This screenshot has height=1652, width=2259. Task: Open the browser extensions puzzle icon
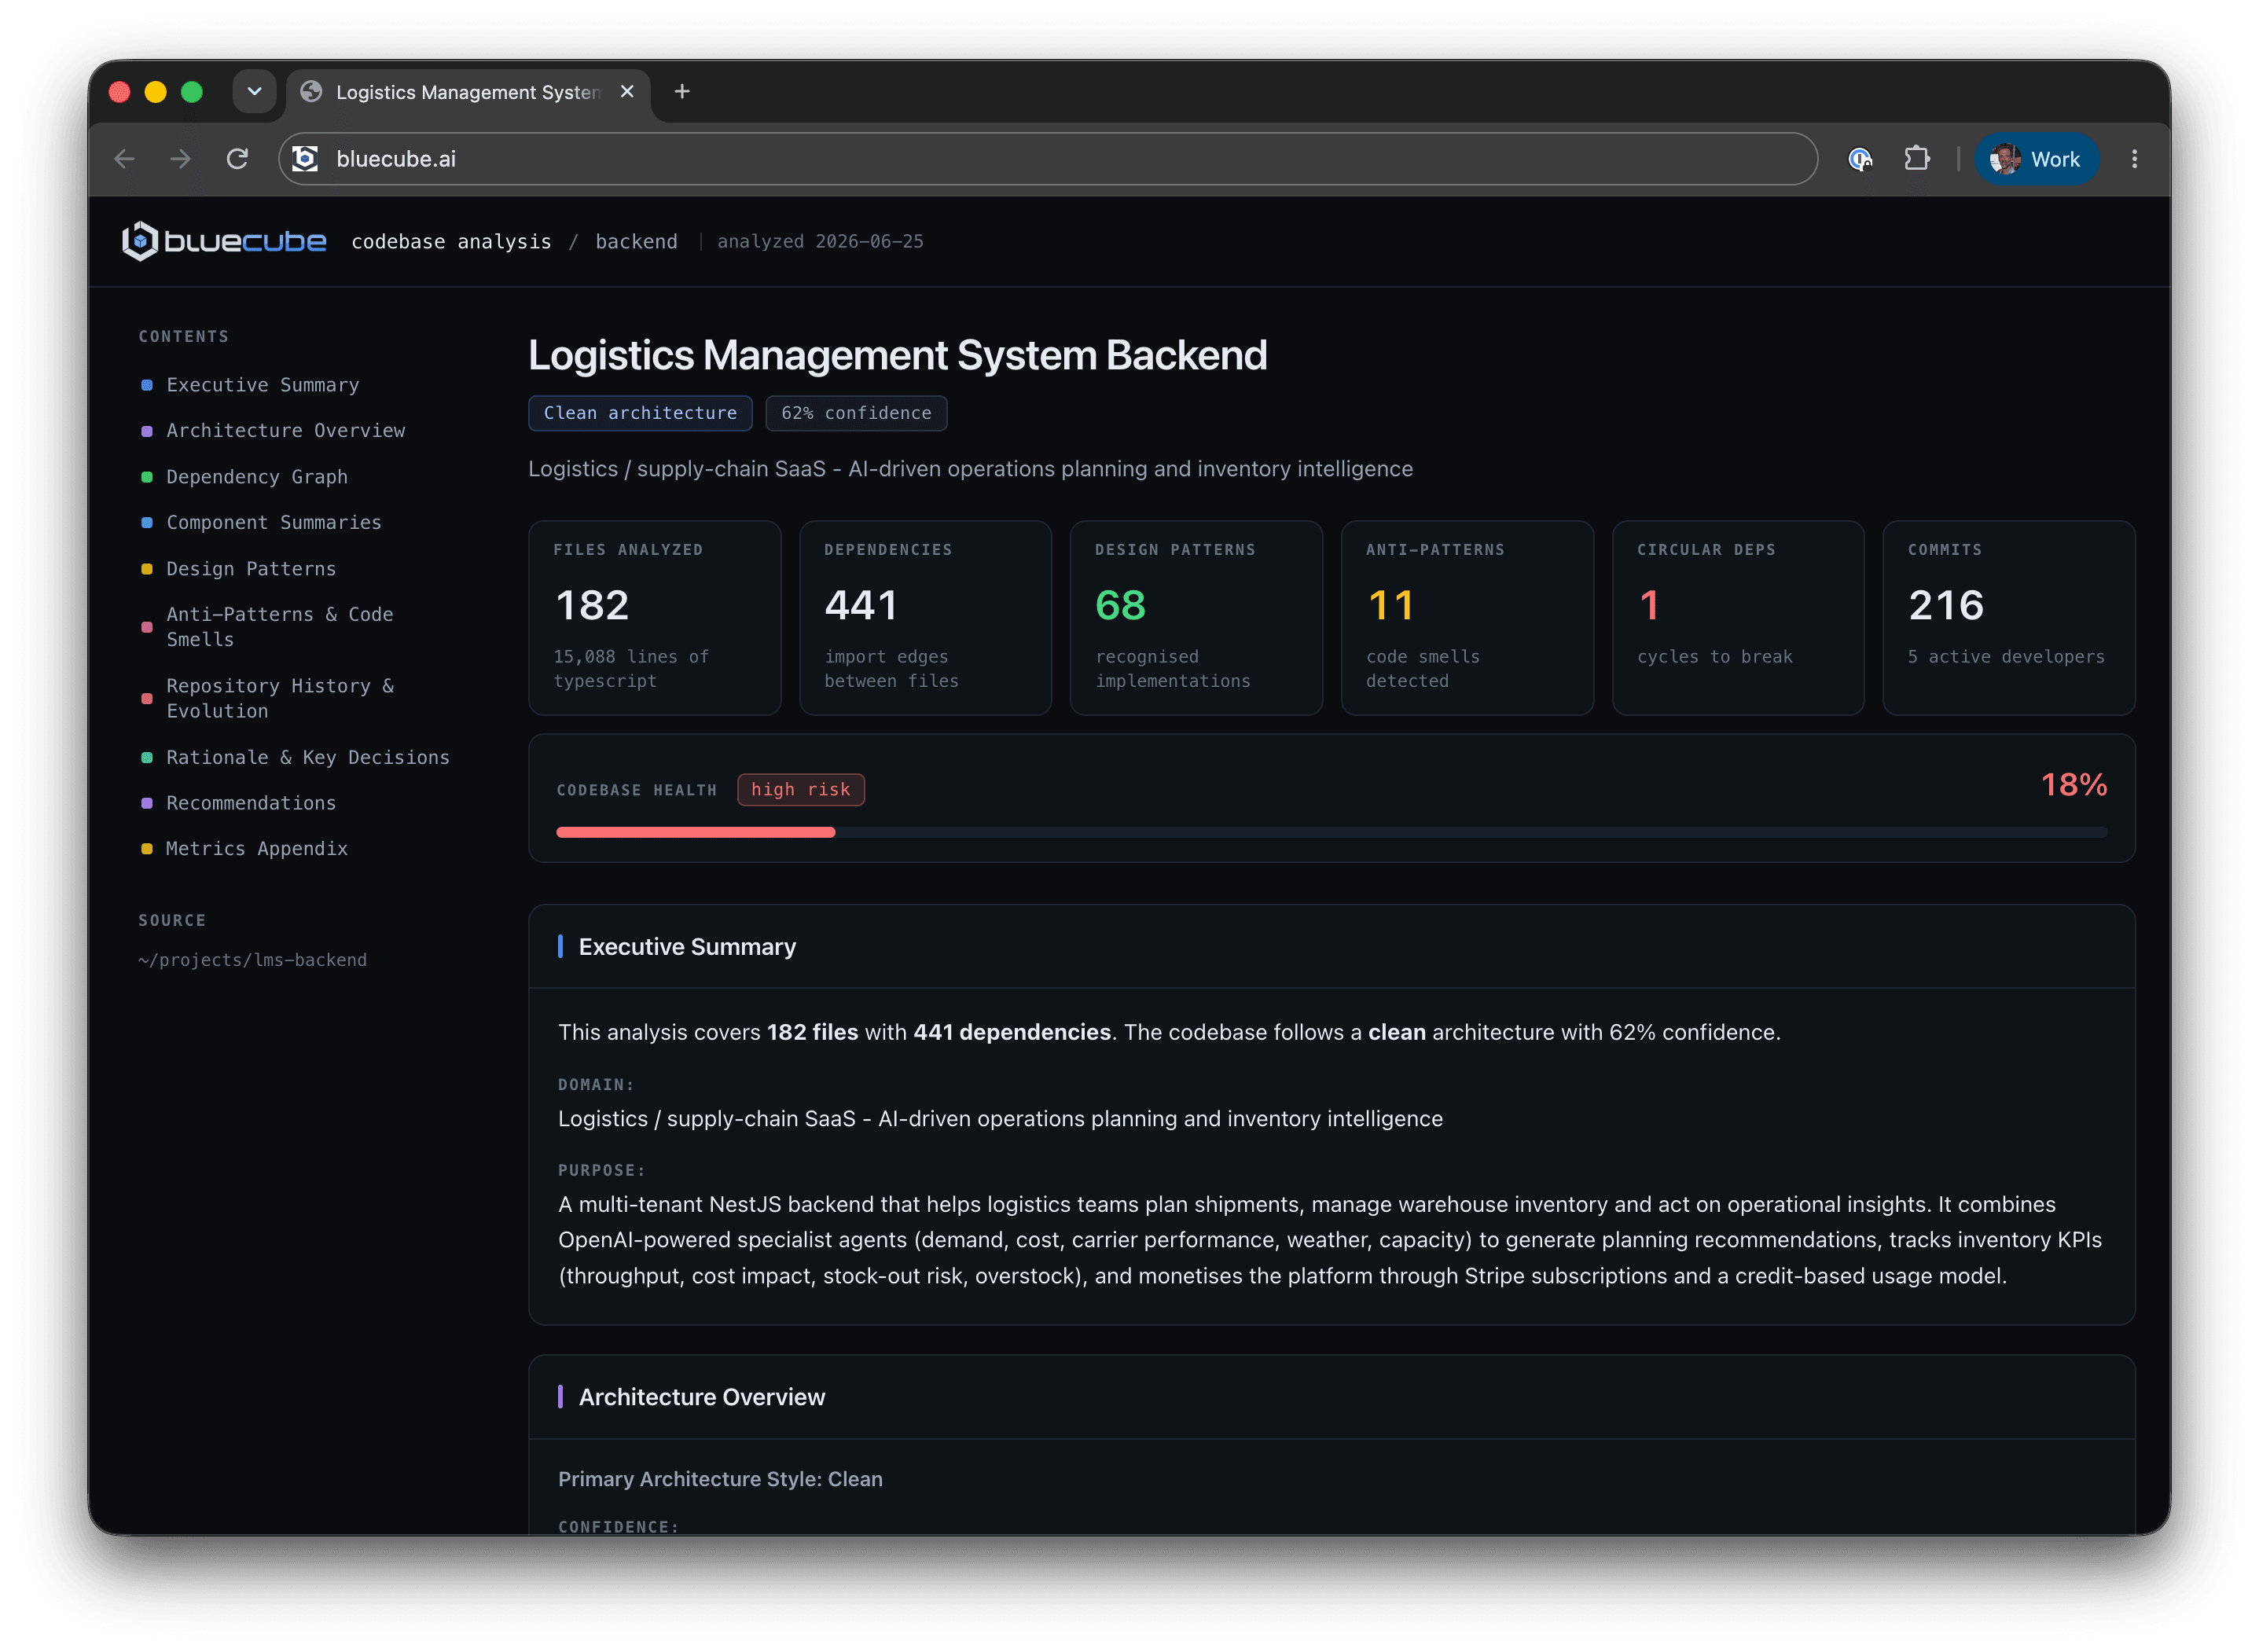[x=1917, y=159]
